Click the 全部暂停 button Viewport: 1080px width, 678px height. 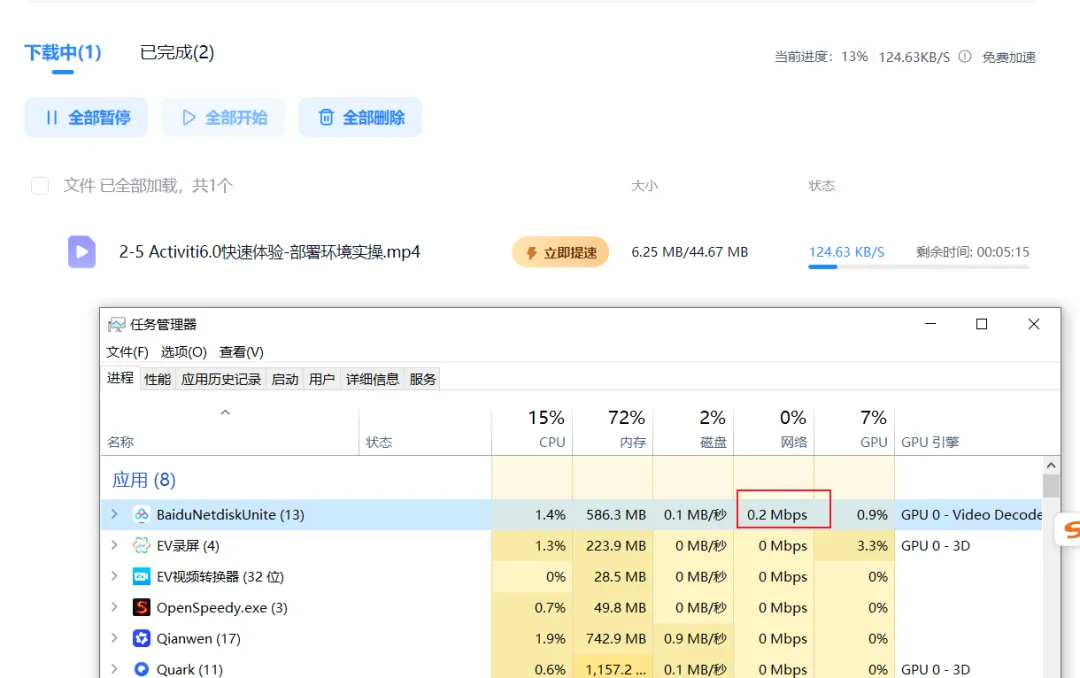[x=86, y=117]
